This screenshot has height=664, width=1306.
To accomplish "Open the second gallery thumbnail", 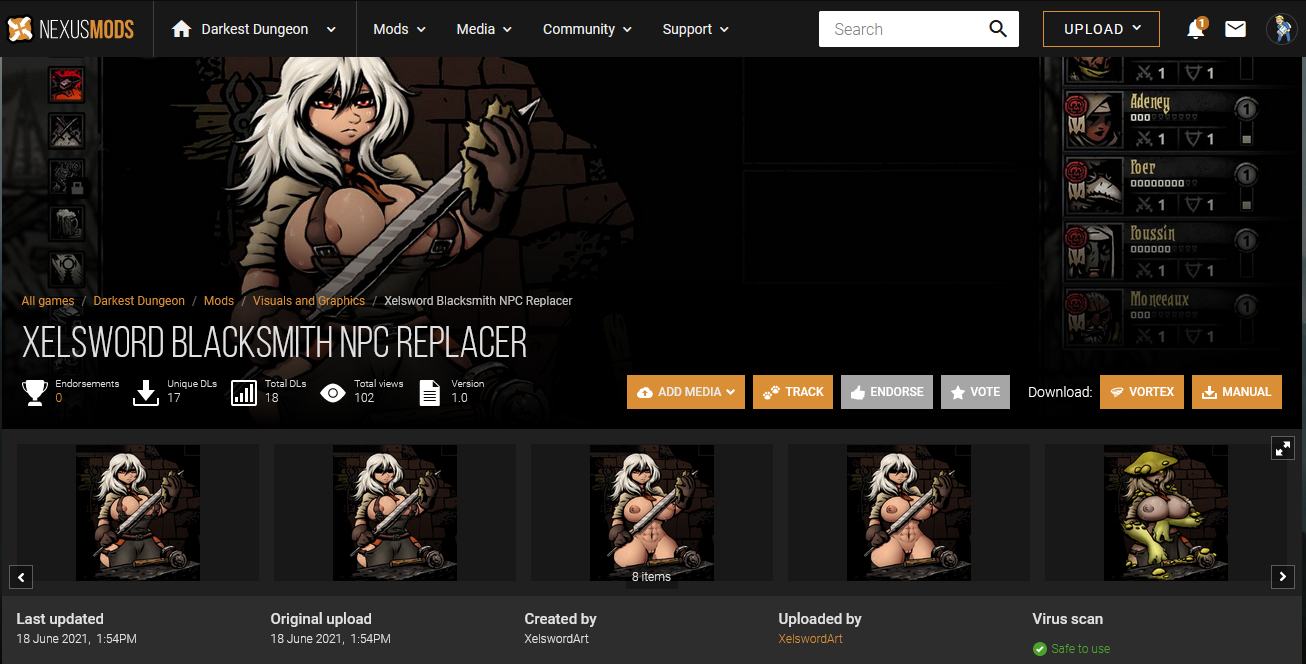I will click(x=395, y=513).
